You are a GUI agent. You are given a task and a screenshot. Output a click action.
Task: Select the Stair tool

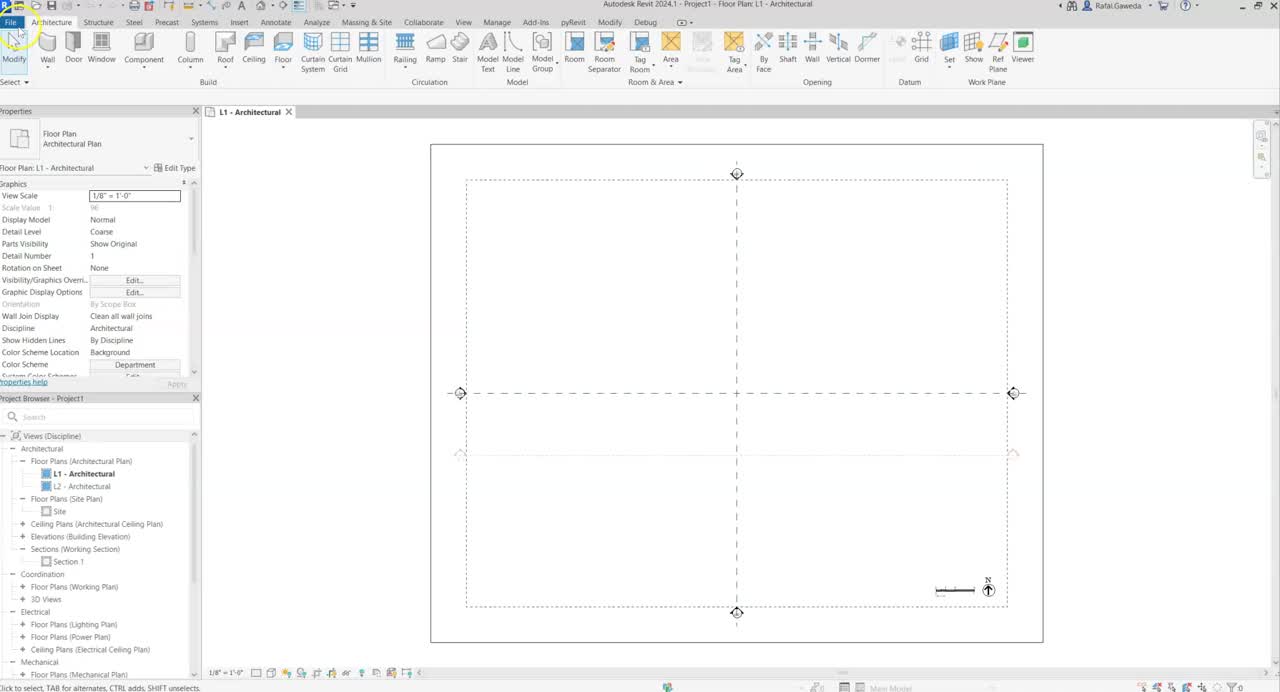(460, 48)
